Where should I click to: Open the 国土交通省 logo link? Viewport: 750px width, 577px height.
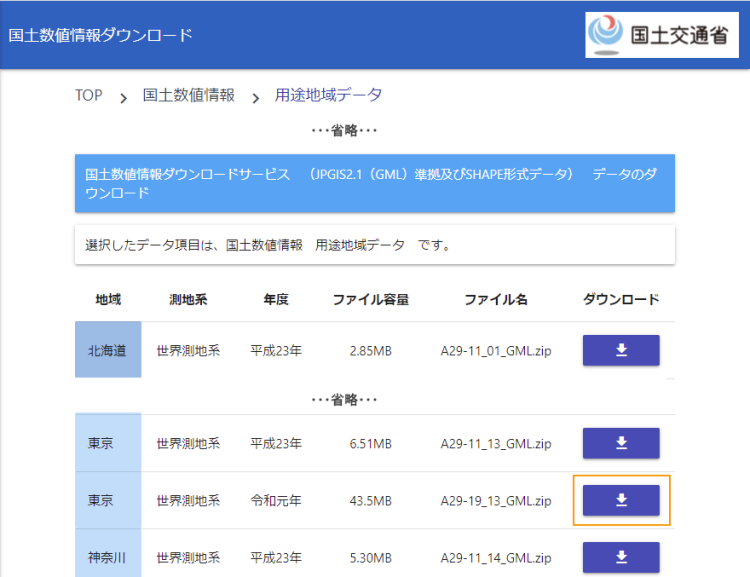662,35
